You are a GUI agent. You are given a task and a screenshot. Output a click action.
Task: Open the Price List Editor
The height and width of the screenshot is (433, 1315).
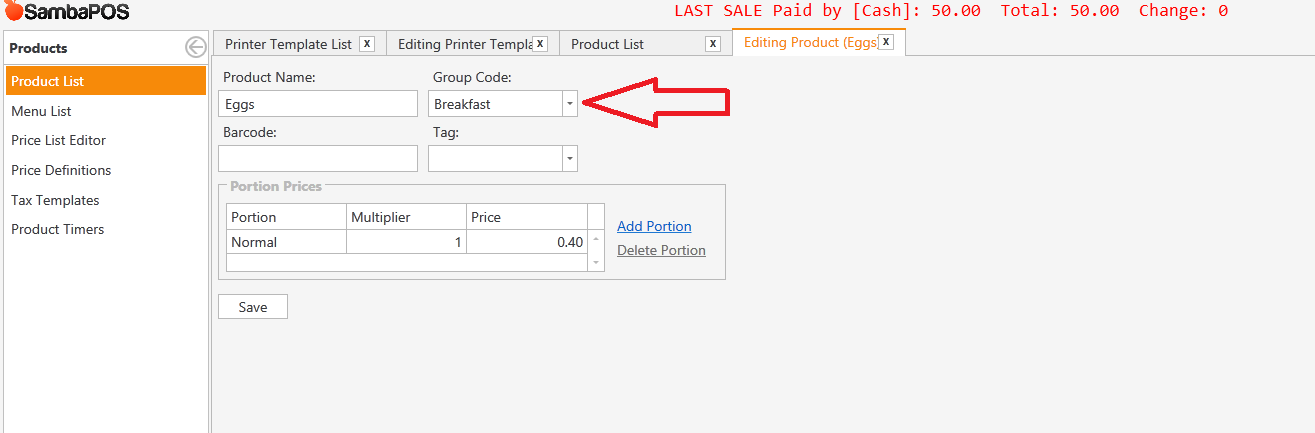tap(58, 140)
